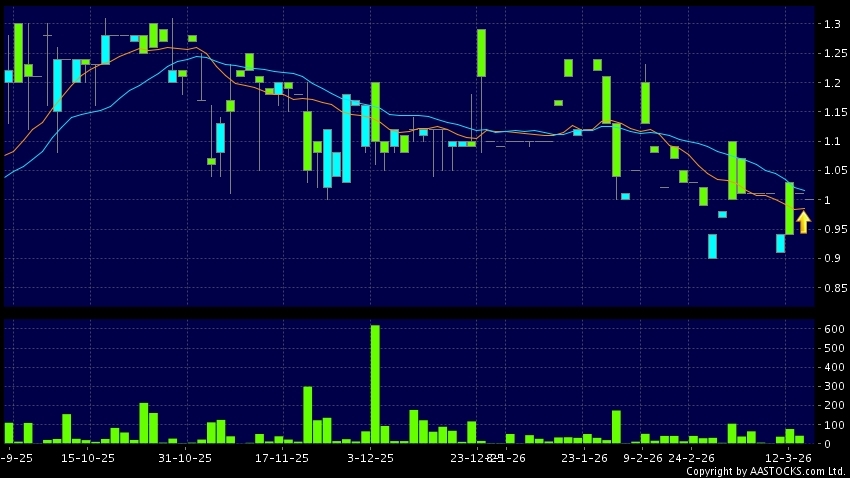
Task: Select the 15-10-25 date label
Action: coord(88,457)
